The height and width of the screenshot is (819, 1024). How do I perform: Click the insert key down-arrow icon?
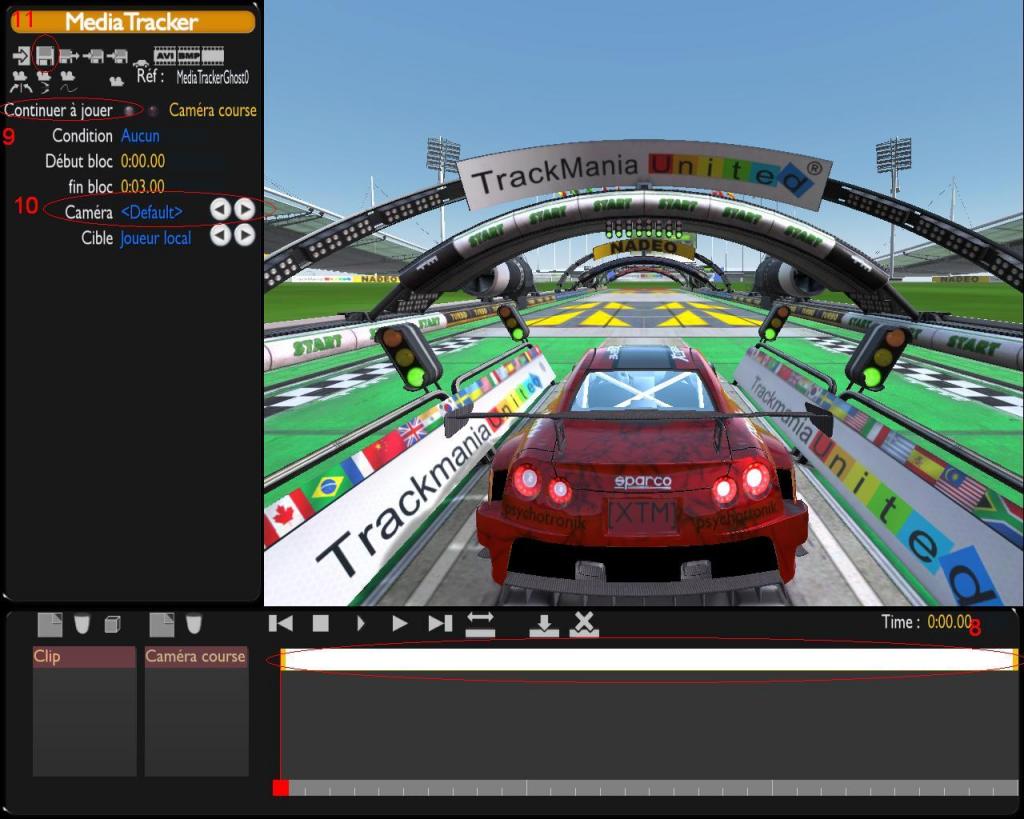tap(544, 625)
